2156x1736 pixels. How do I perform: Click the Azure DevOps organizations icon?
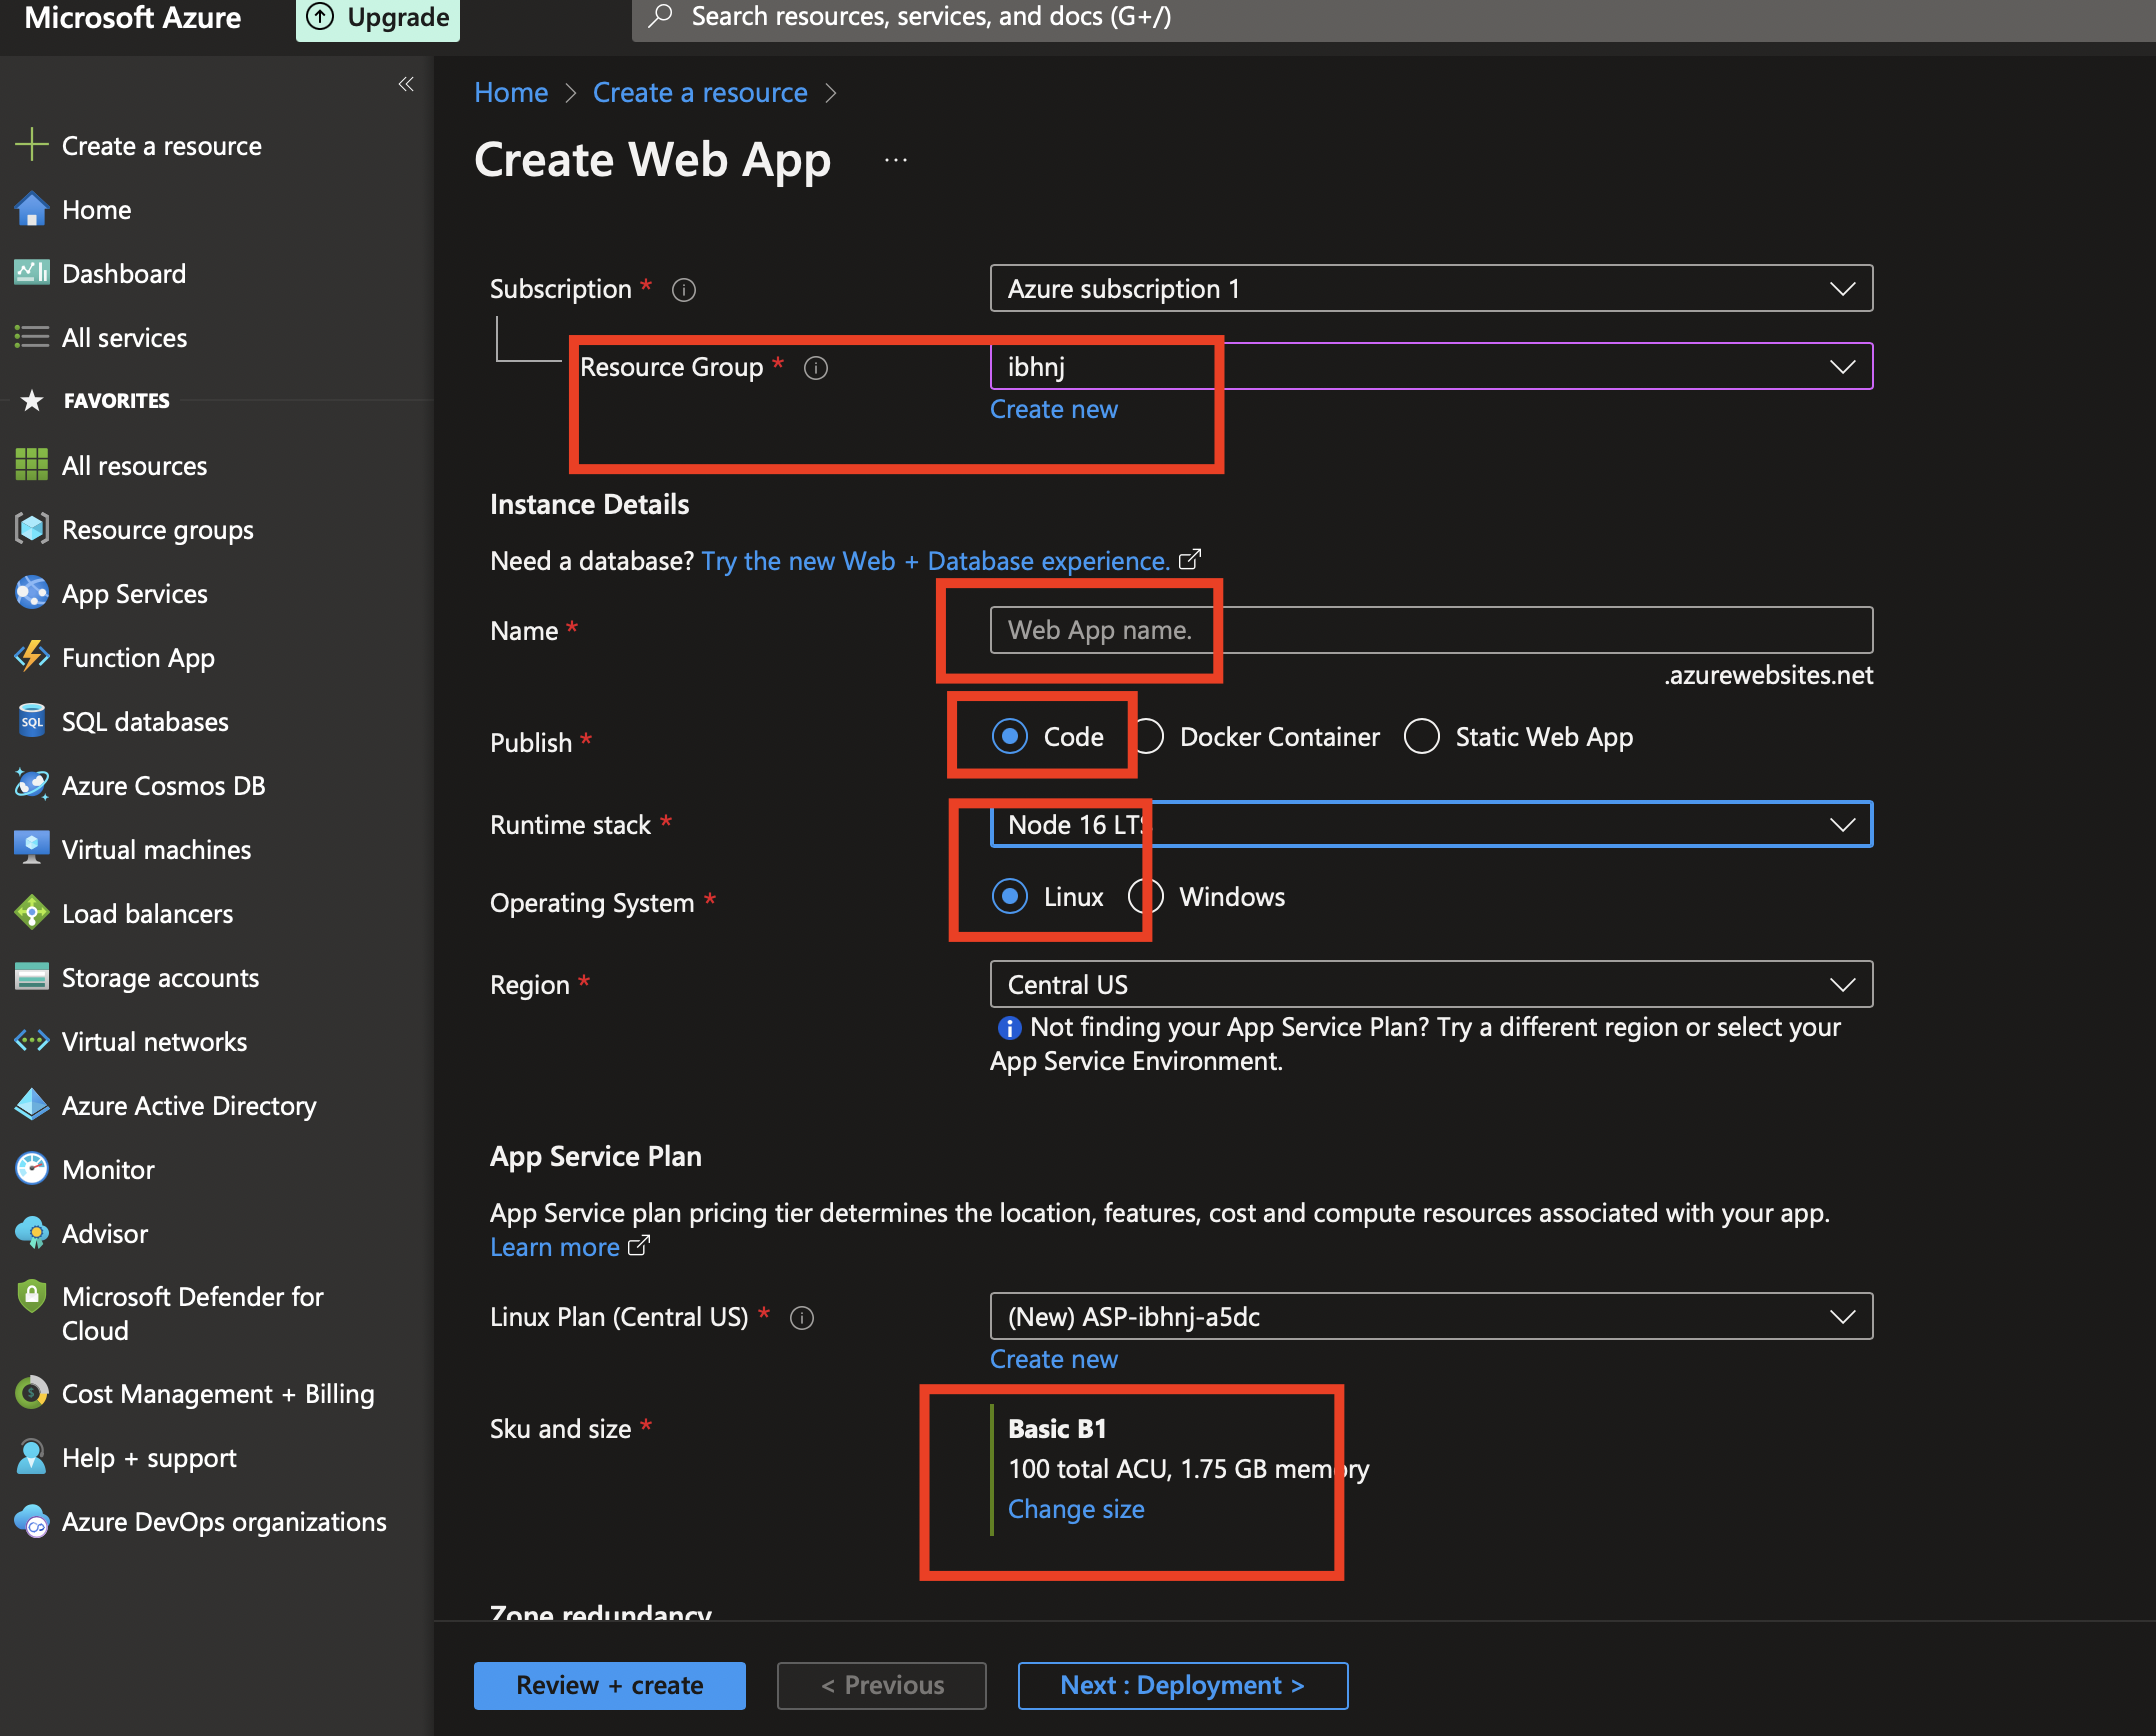pos(32,1521)
